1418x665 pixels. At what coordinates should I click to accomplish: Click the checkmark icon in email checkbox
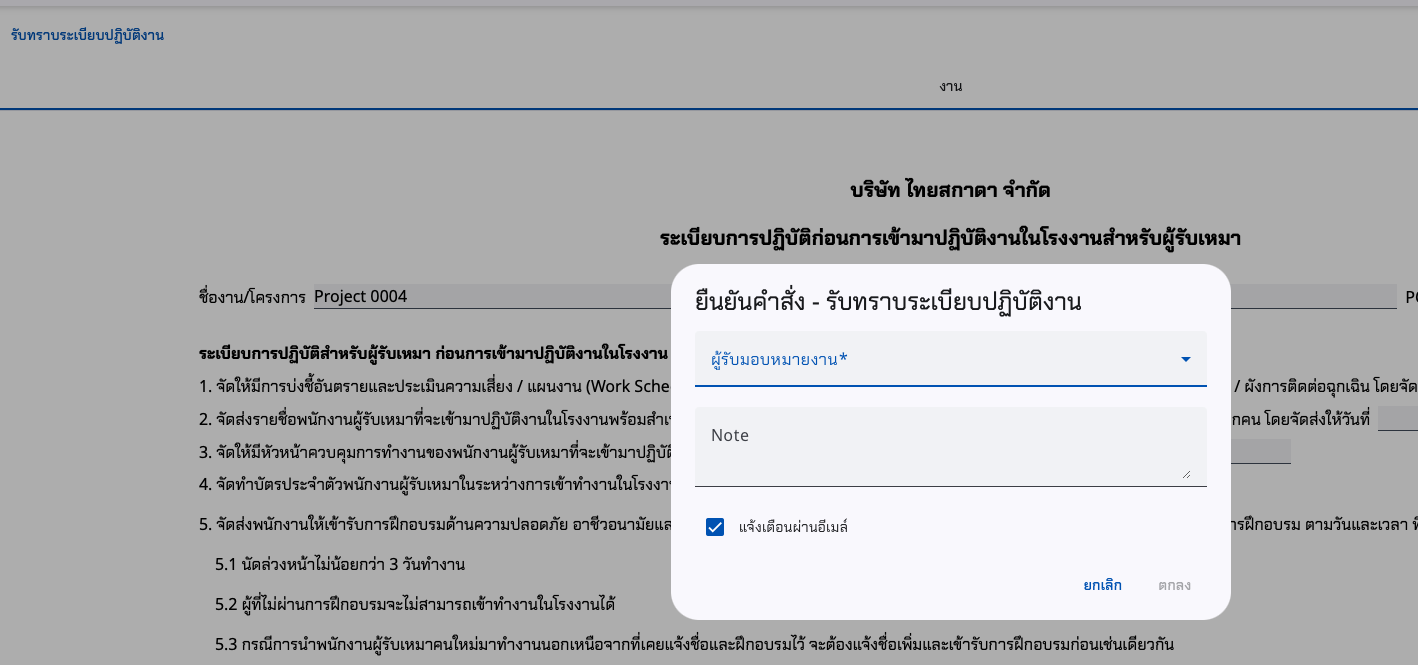[714, 526]
